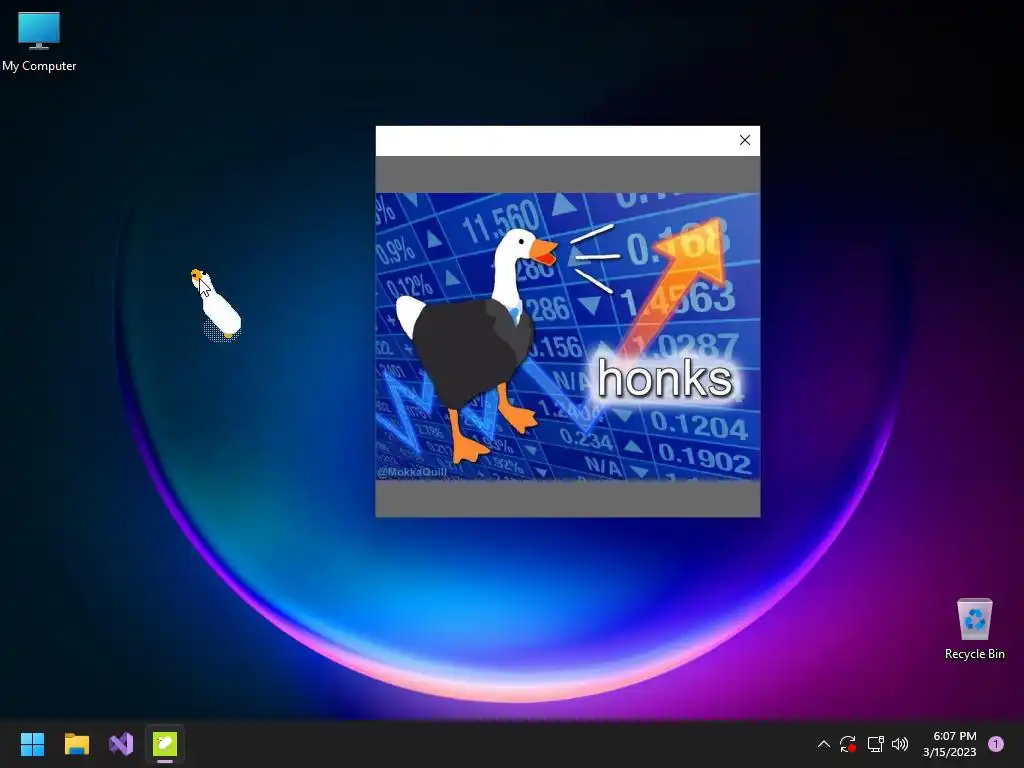1024x768 pixels.
Task: Open the volume speaker tray icon
Action: point(900,744)
